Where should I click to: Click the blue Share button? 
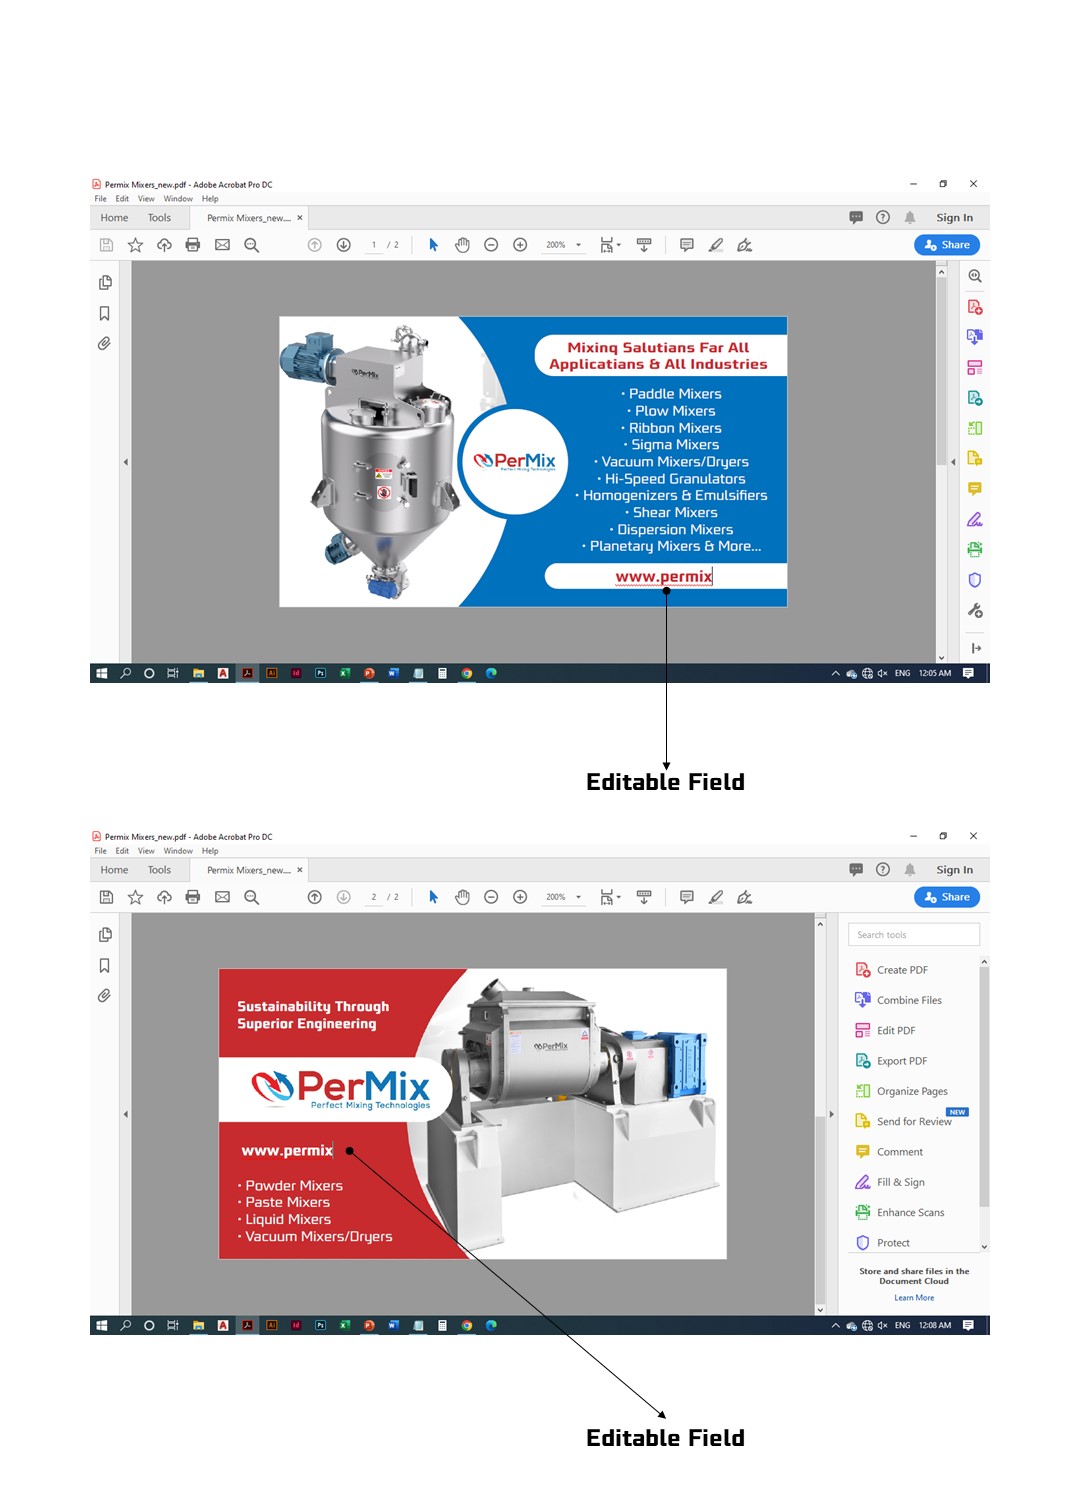coord(947,897)
